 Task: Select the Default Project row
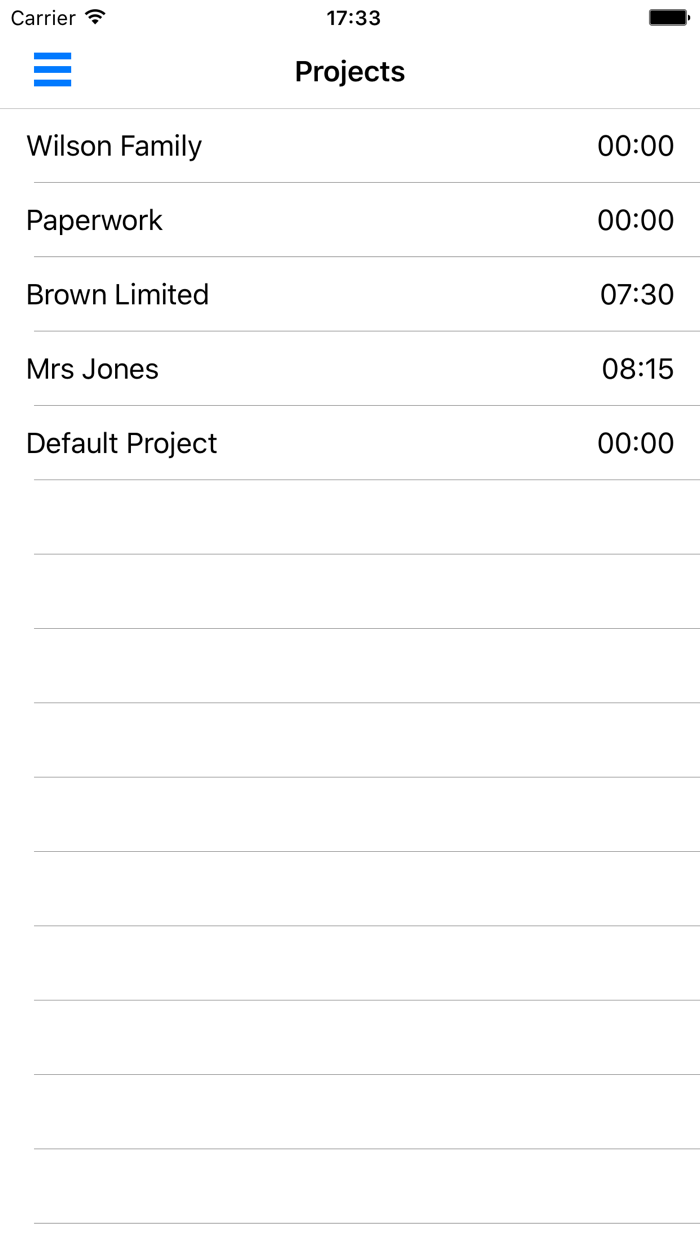coord(350,442)
